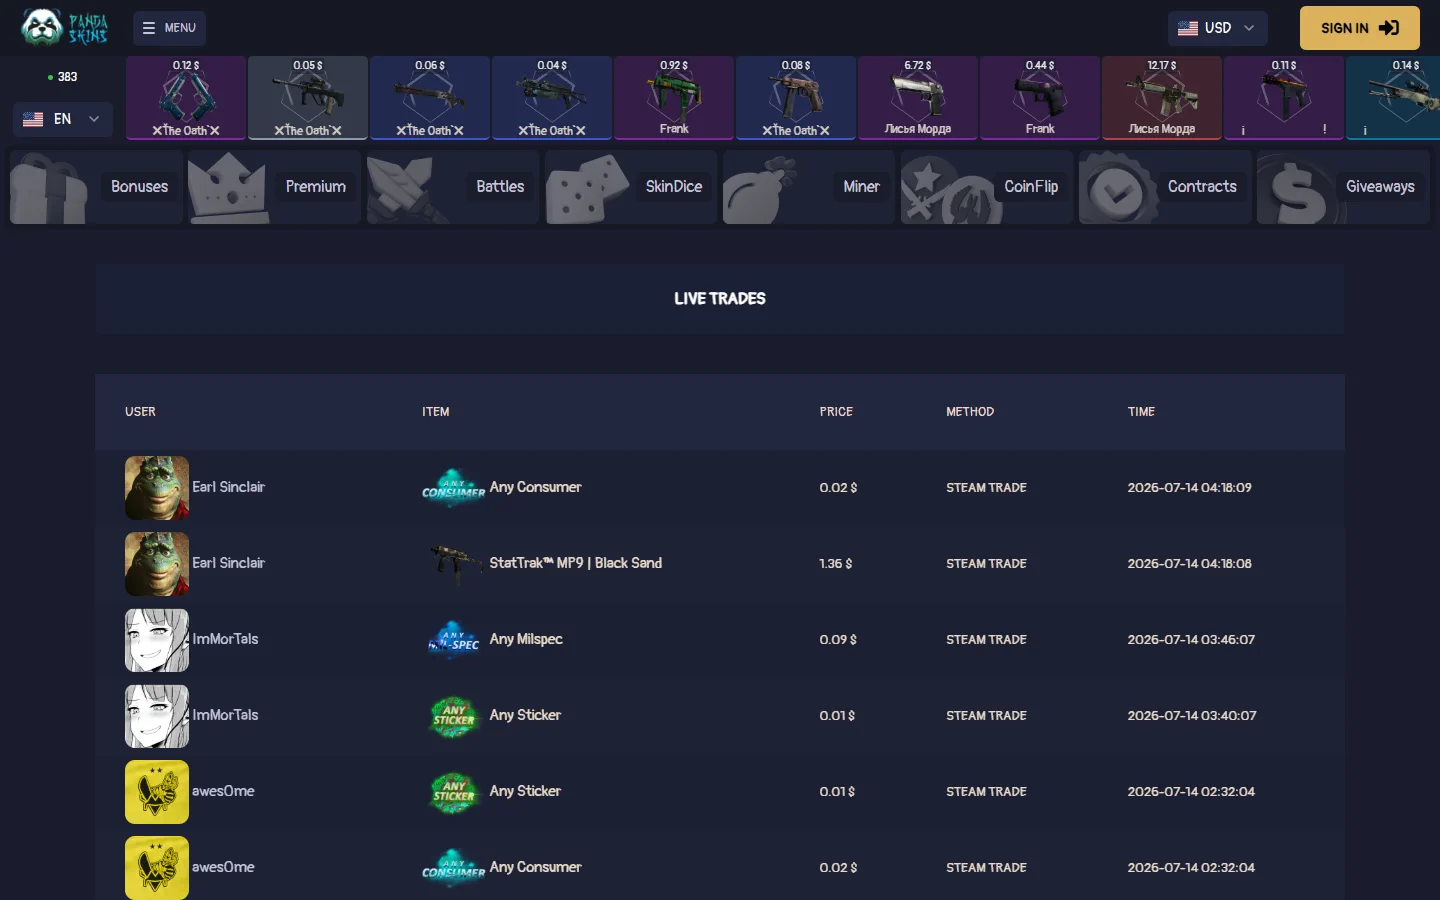Click the ITEM column header
The width and height of the screenshot is (1440, 900).
point(436,412)
